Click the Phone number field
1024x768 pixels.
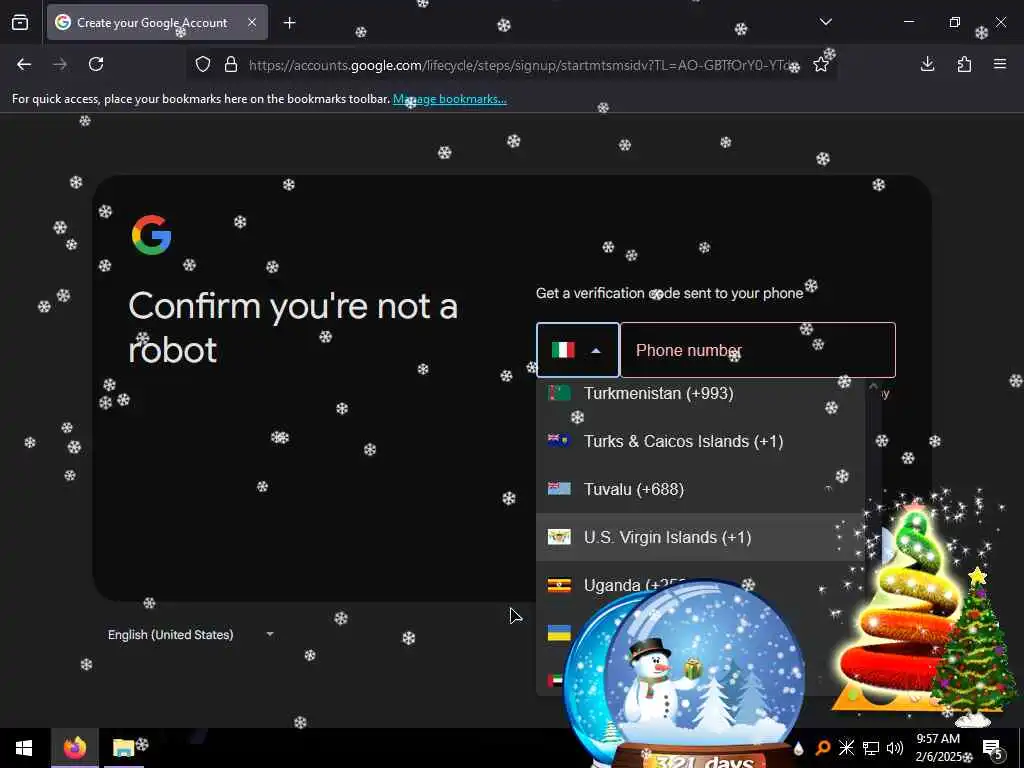[758, 350]
